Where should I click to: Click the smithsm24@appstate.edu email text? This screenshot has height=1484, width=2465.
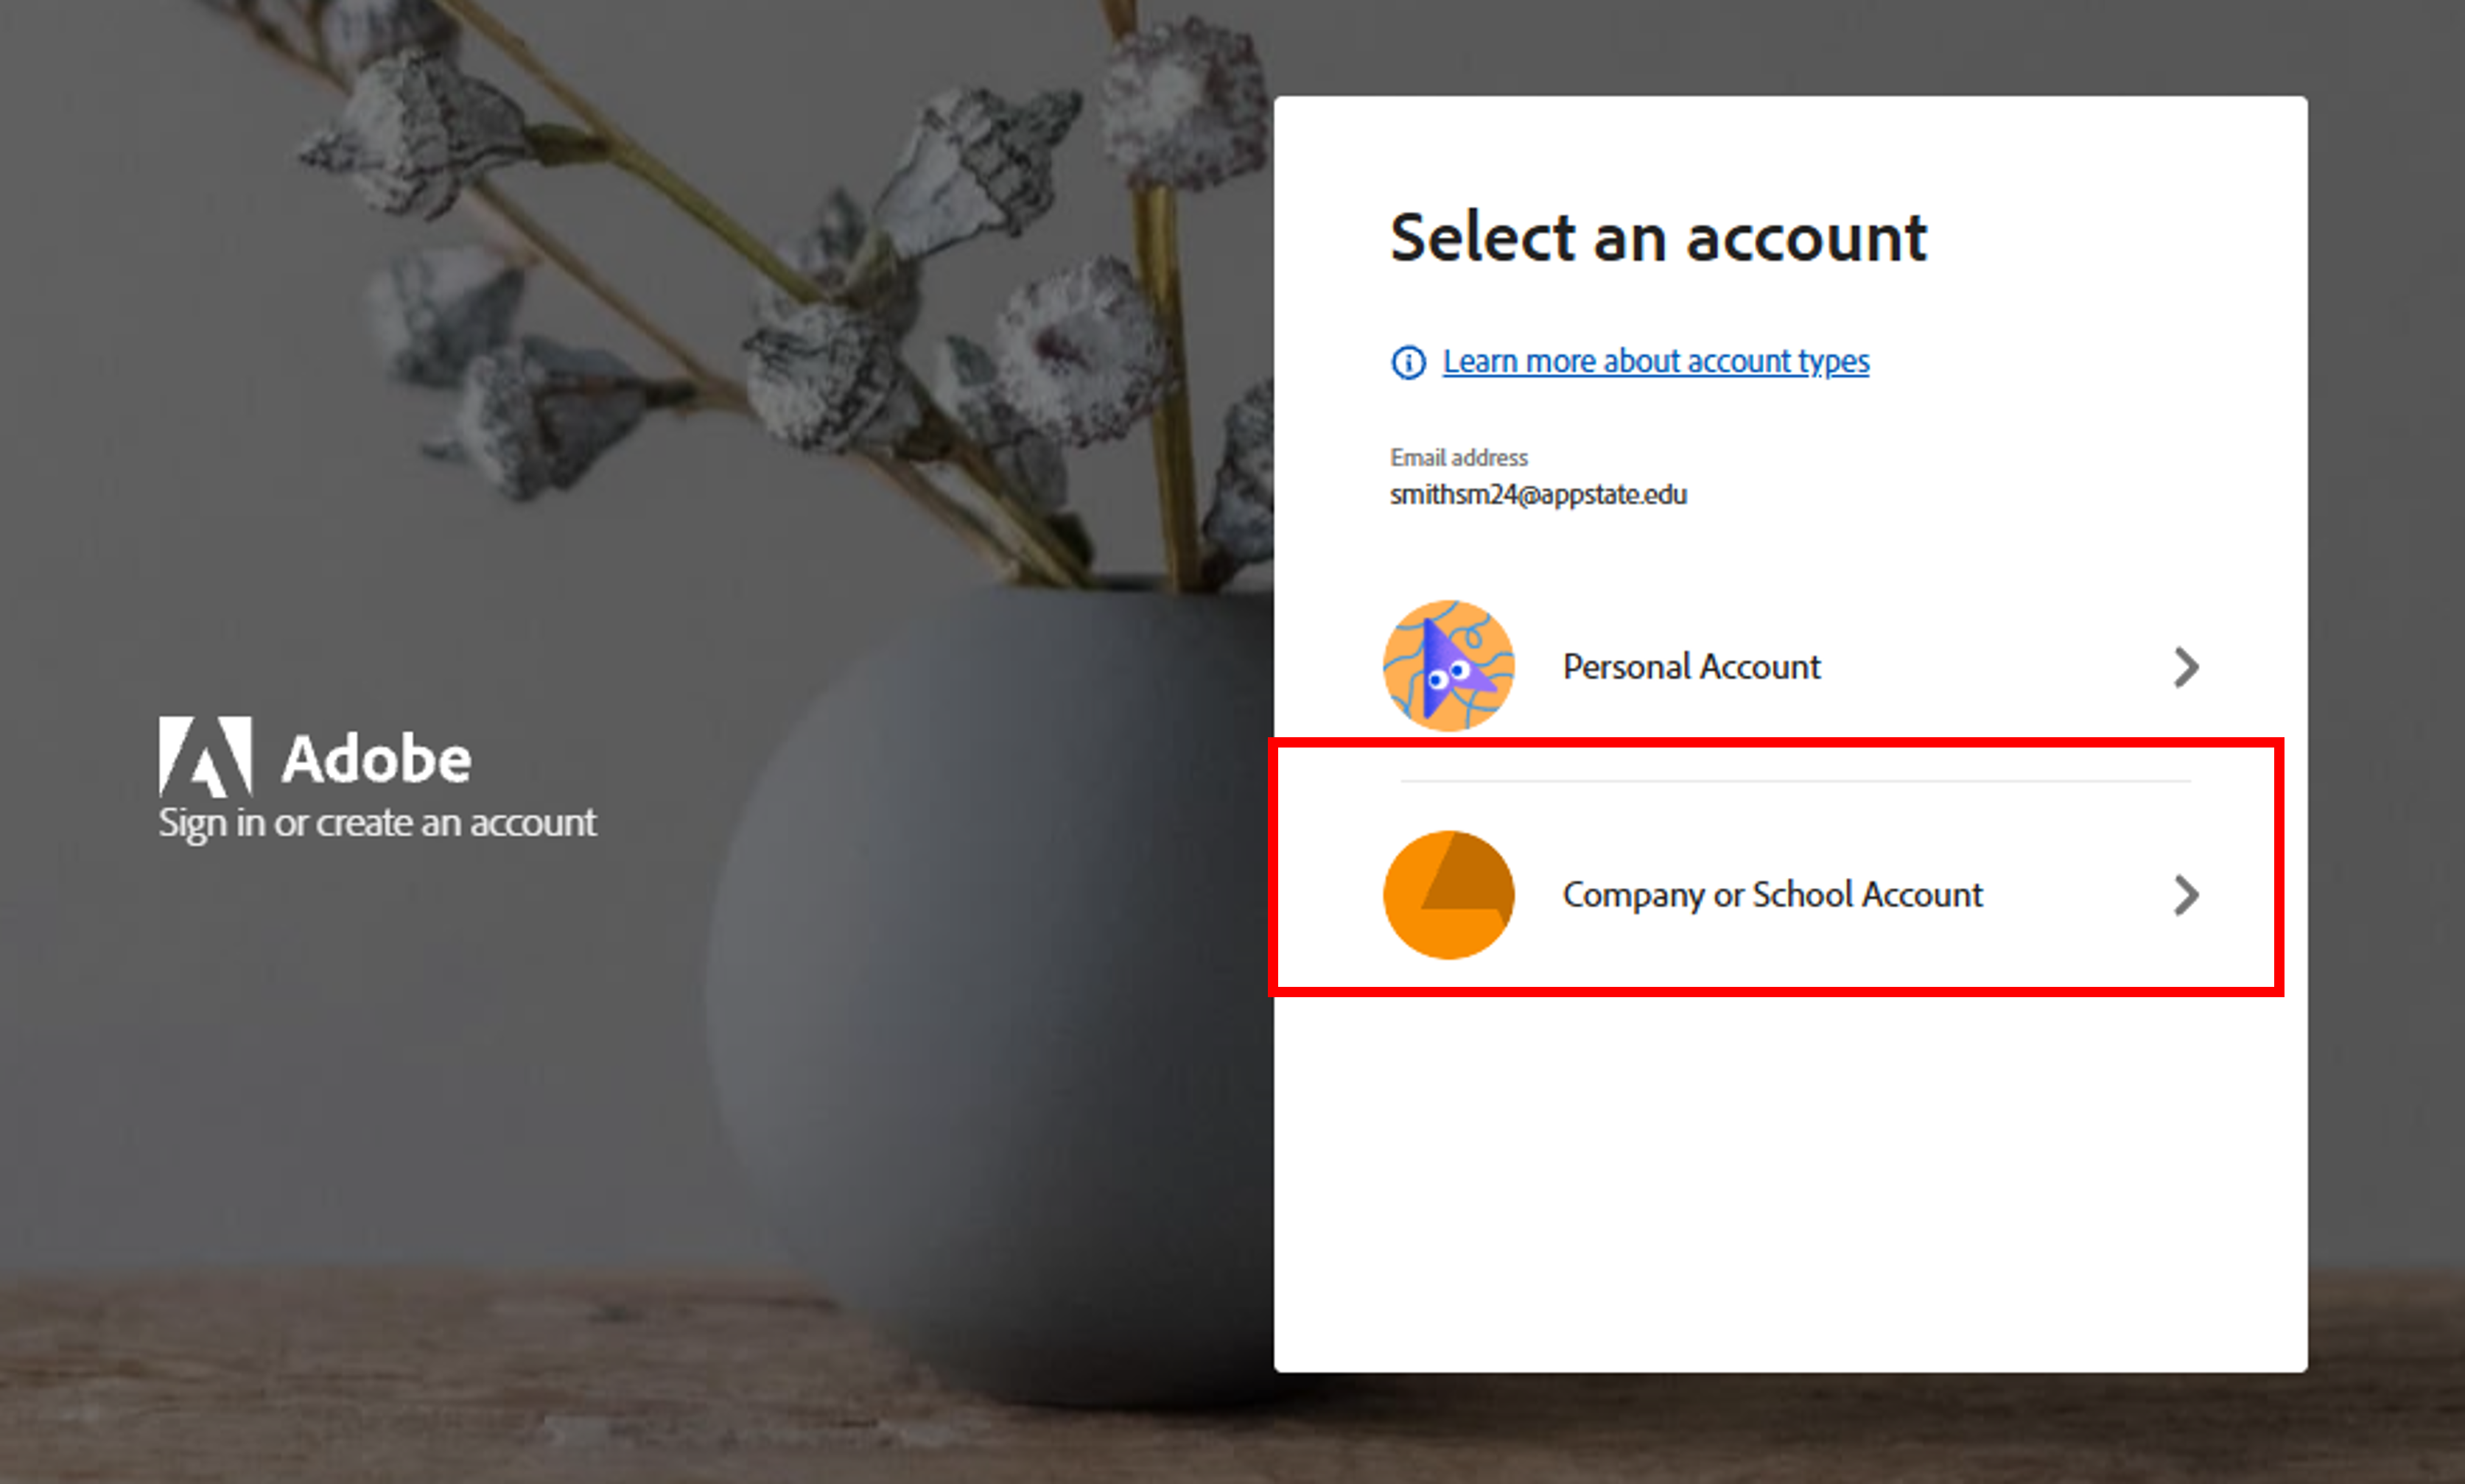tap(1538, 495)
